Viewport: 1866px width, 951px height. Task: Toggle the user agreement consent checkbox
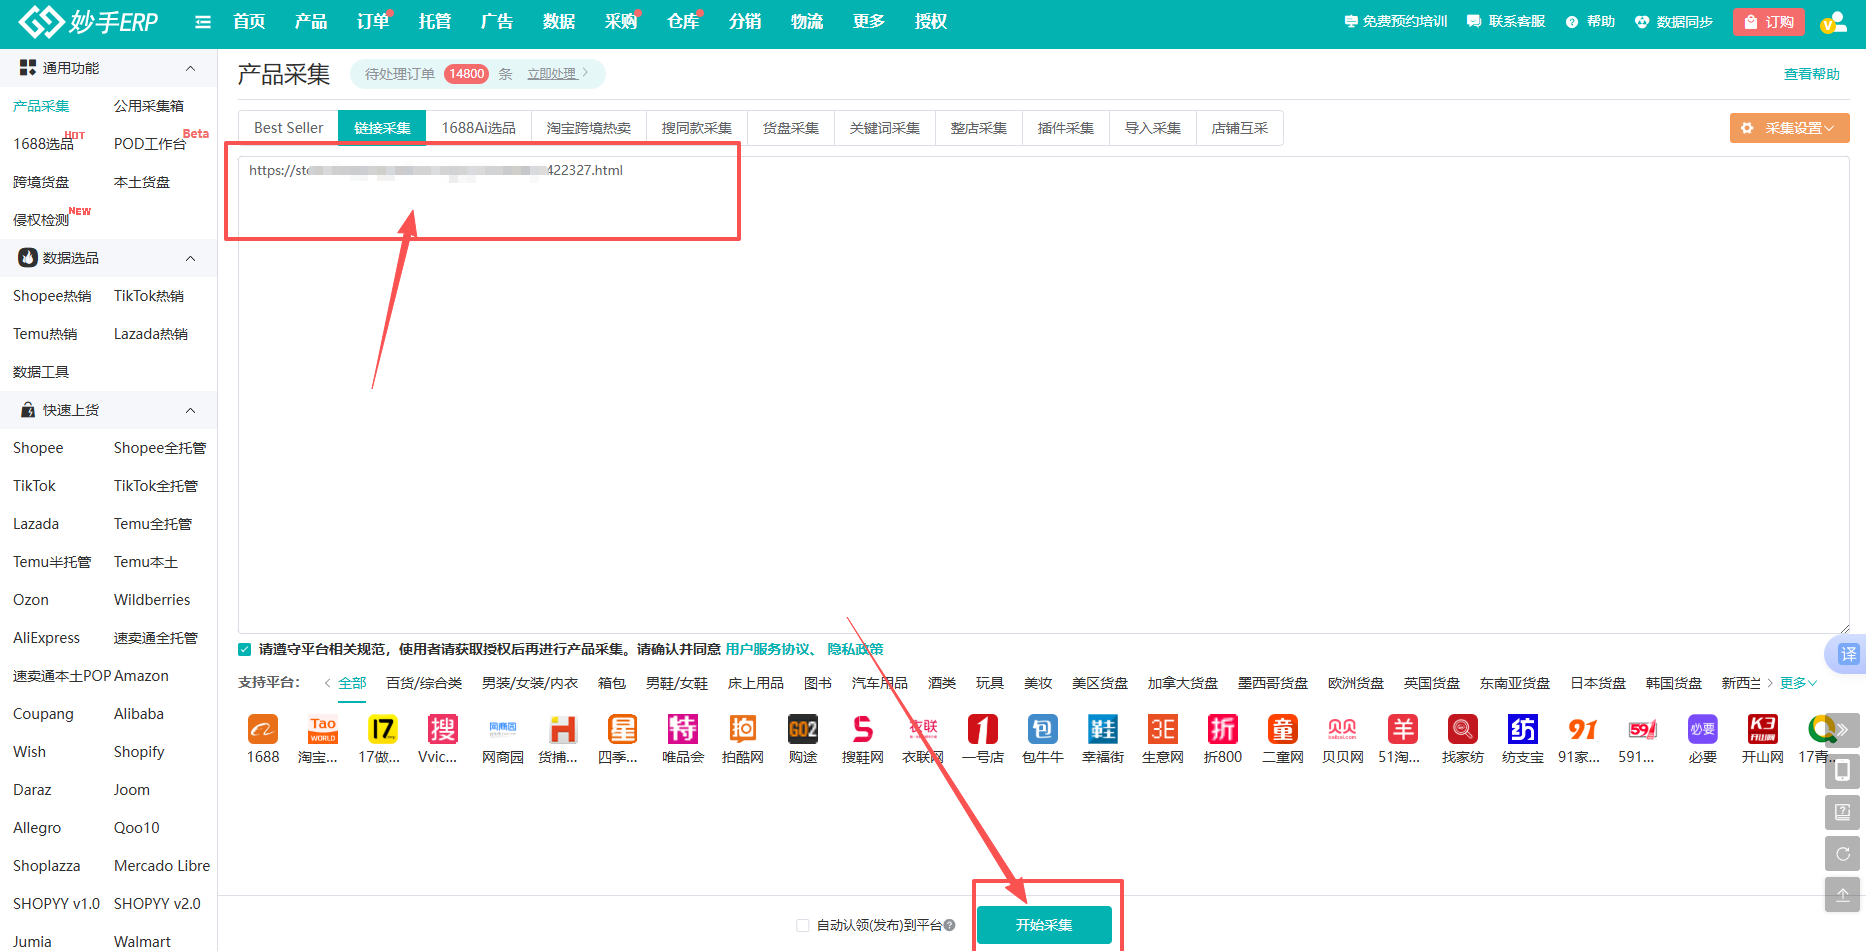245,650
